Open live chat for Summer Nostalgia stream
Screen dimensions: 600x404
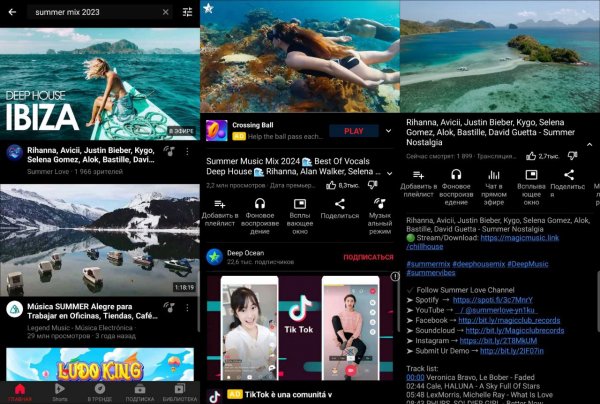[494, 187]
